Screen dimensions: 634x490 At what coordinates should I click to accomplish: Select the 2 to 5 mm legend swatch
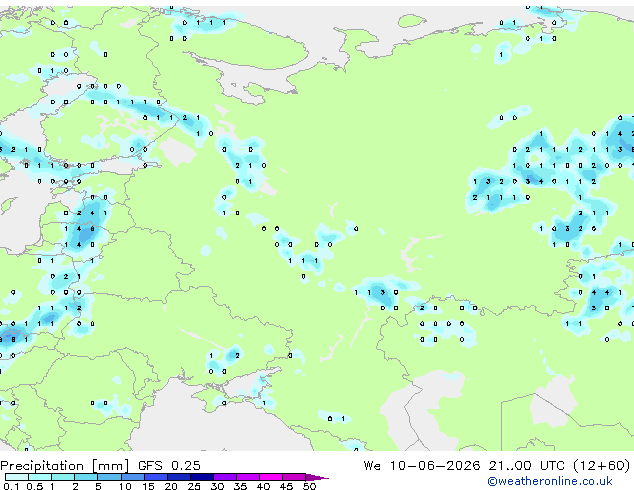click(x=86, y=477)
